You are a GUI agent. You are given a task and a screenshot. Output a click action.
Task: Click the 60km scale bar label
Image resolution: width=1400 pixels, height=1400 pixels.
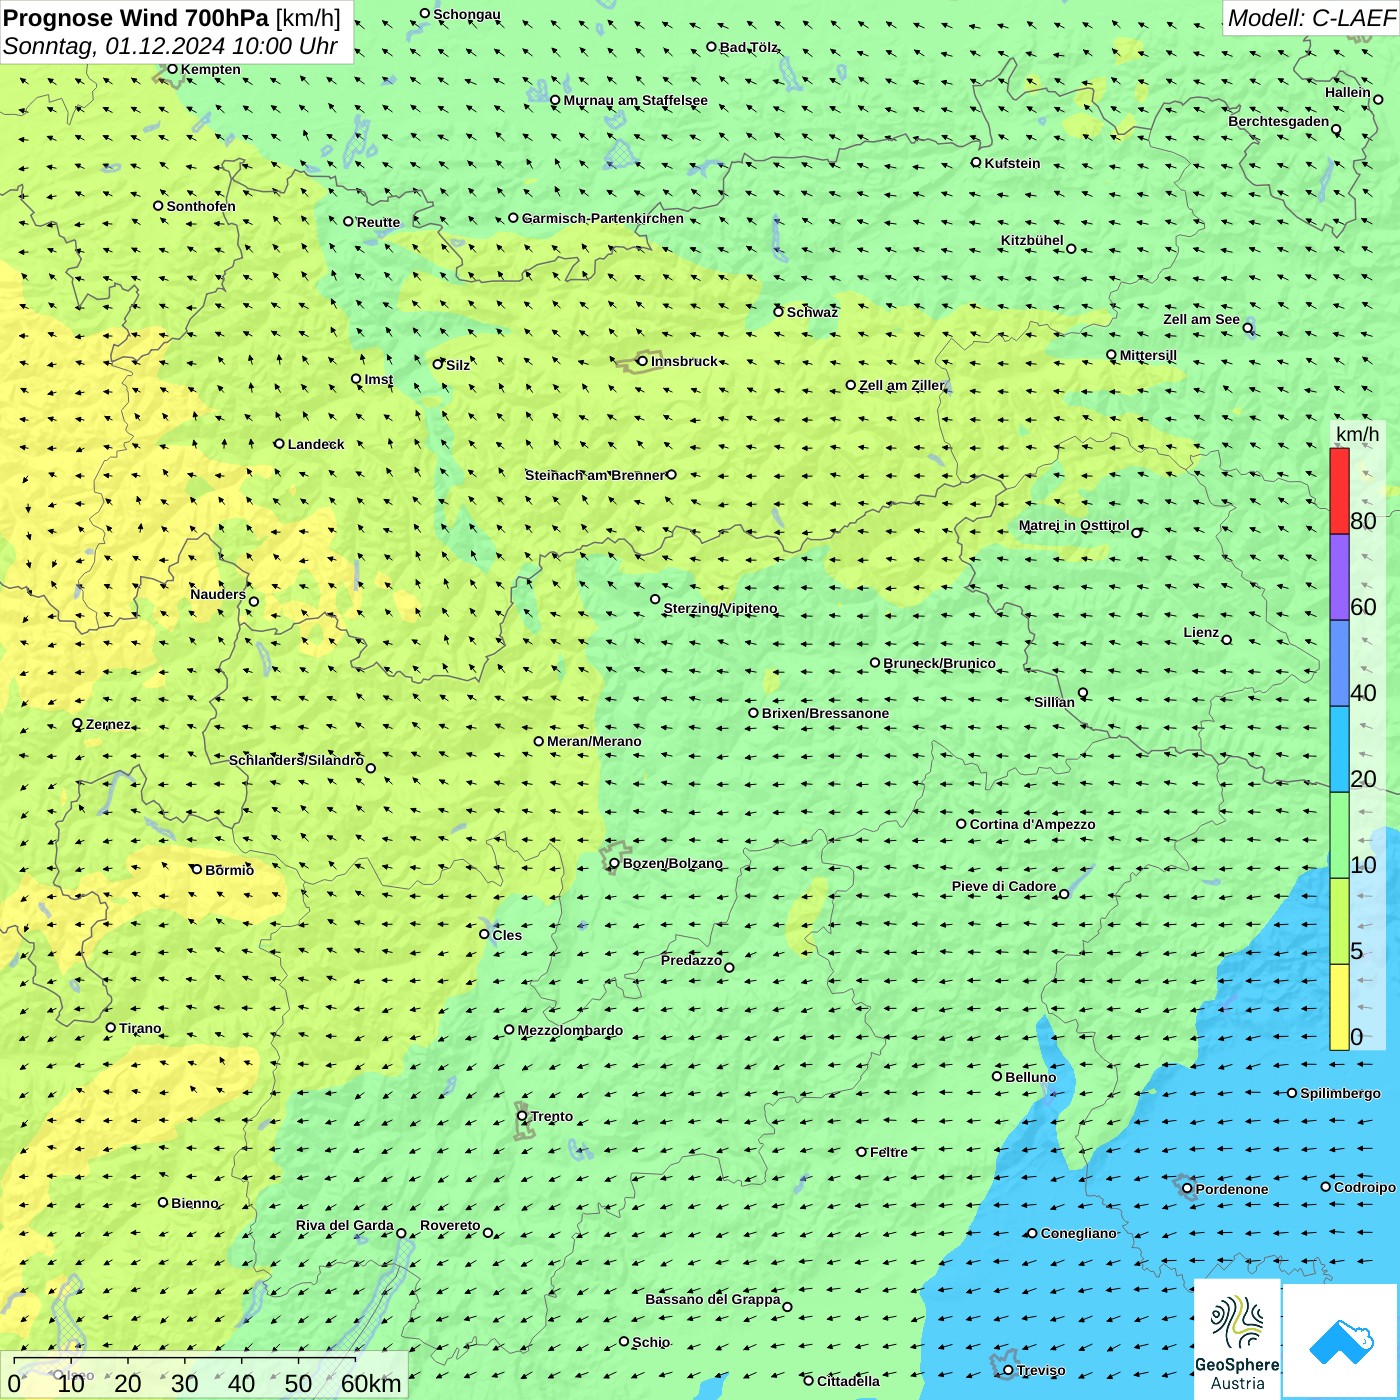pyautogui.click(x=371, y=1383)
